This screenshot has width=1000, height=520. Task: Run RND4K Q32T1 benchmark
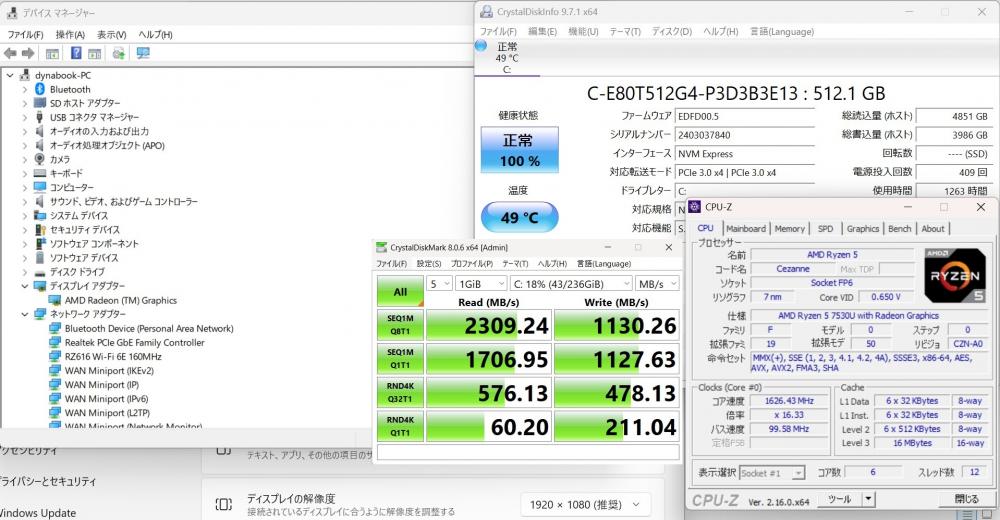pyautogui.click(x=400, y=392)
